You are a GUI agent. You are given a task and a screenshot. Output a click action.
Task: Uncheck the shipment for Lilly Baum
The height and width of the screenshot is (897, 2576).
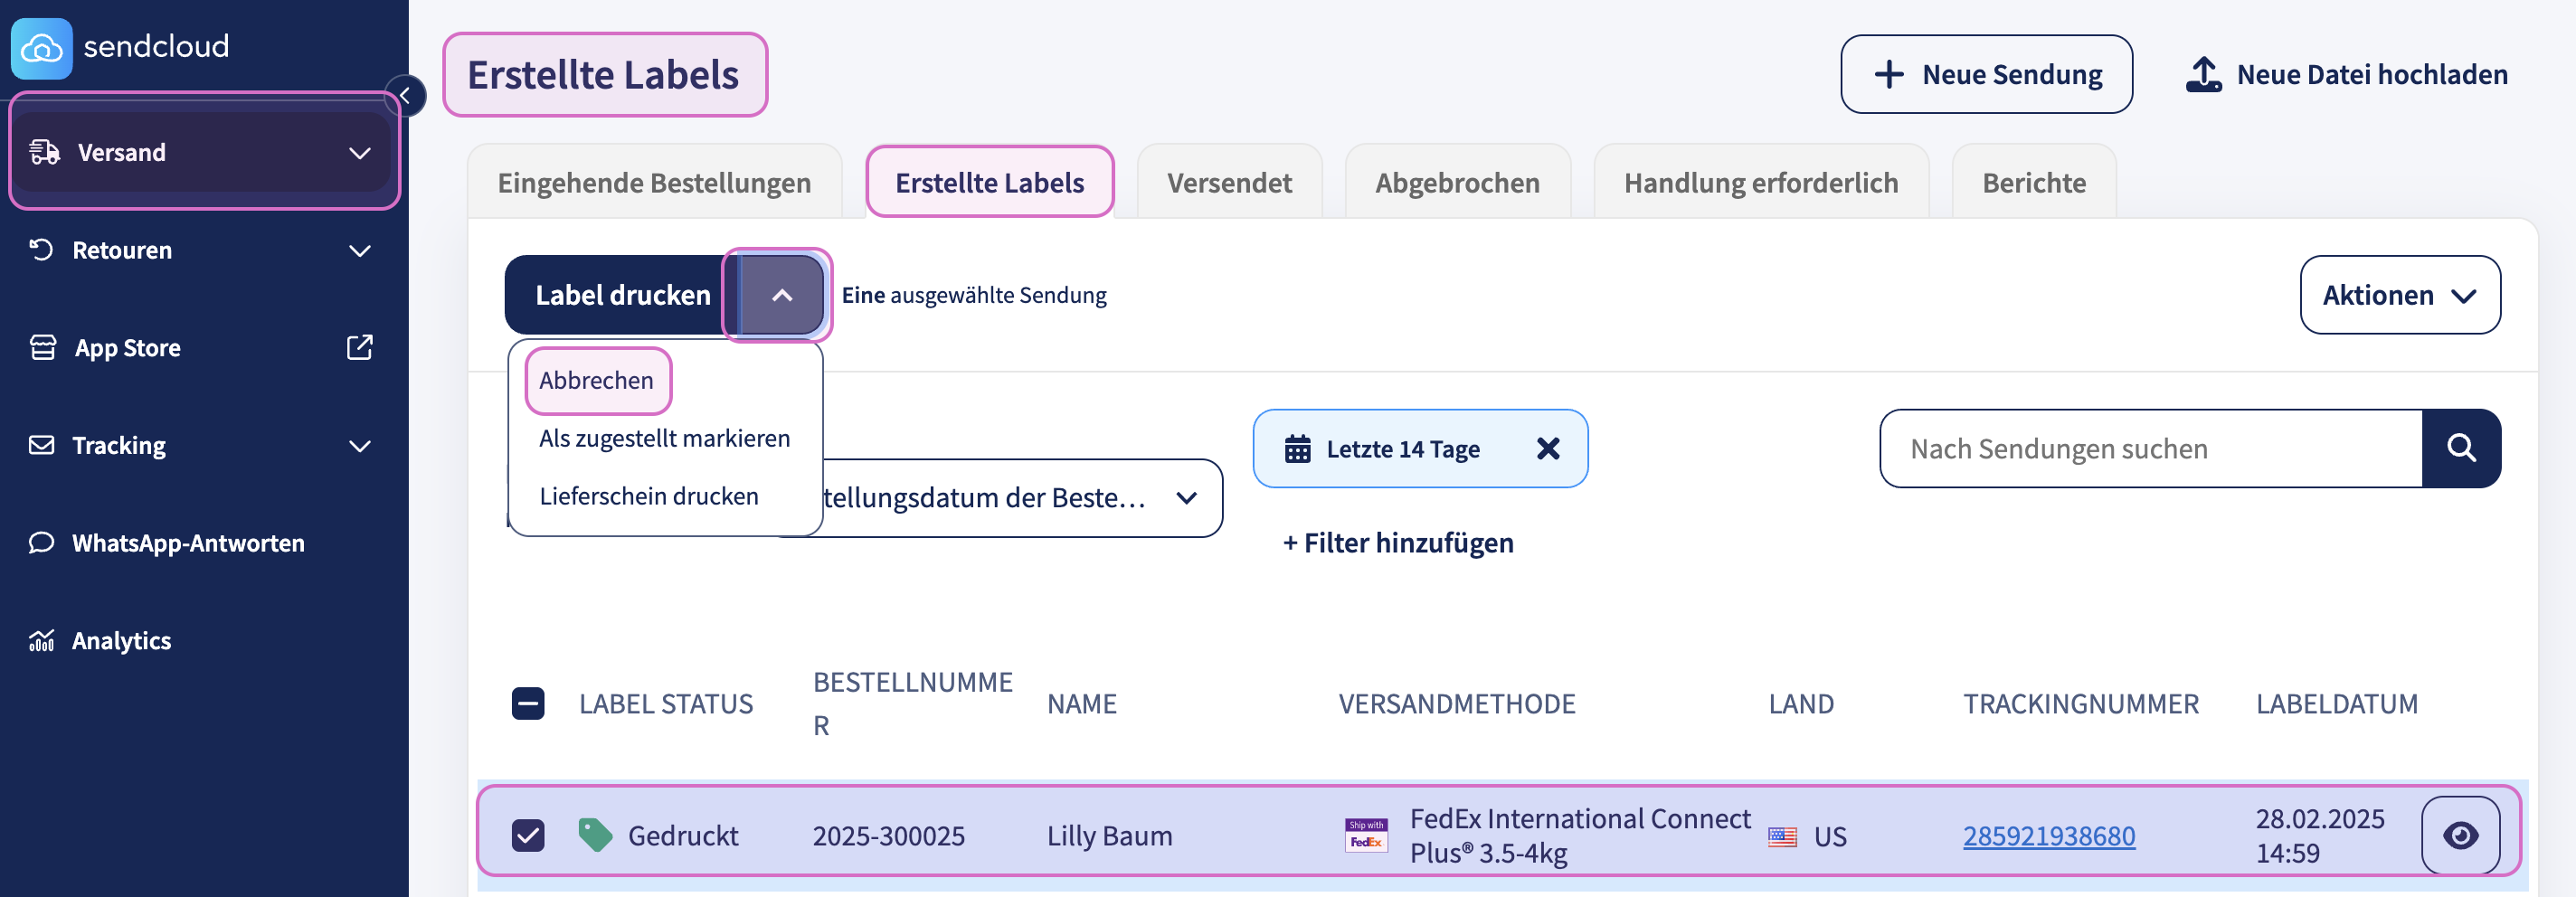(528, 835)
